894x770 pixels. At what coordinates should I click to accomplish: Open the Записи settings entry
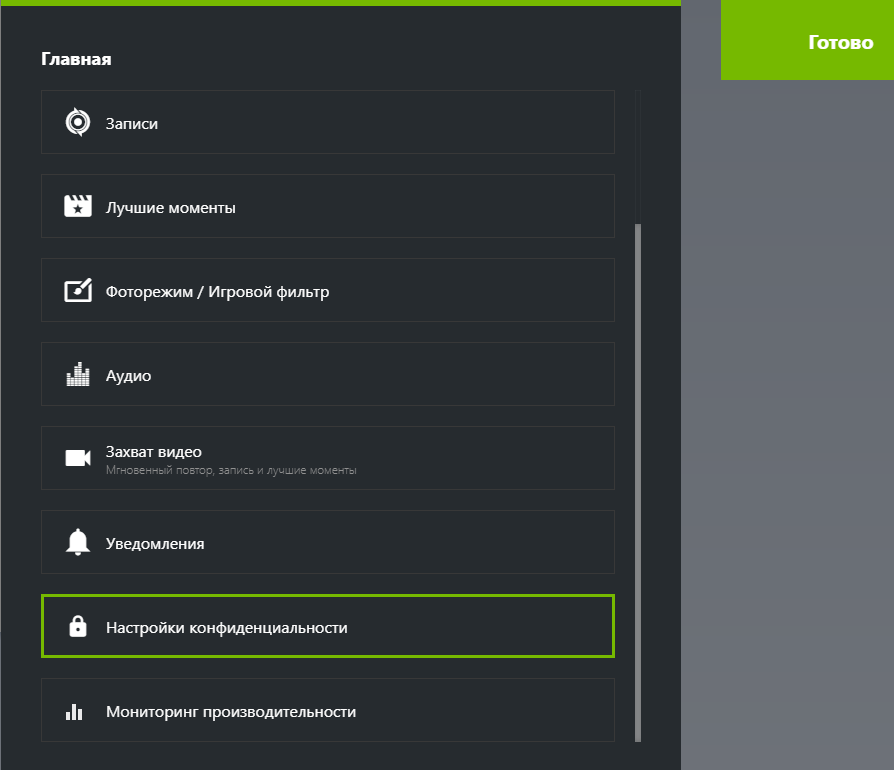tap(327, 123)
